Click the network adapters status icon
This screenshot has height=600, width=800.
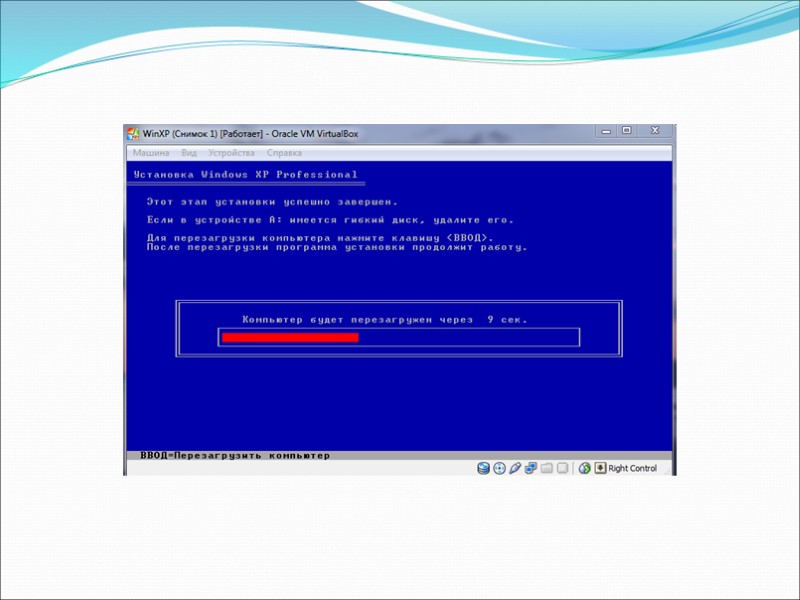[531, 468]
